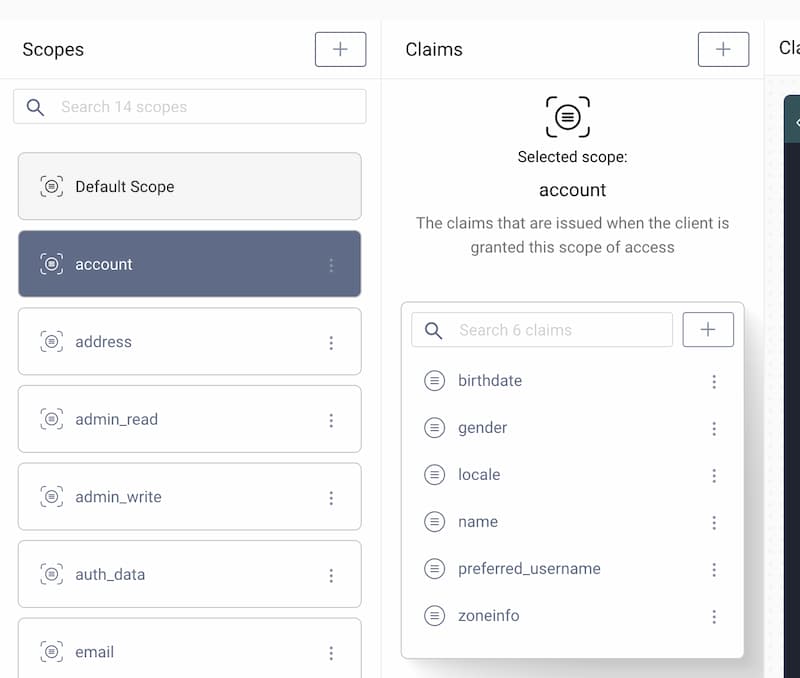Click the account scope icon
The height and width of the screenshot is (678, 800).
click(52, 264)
